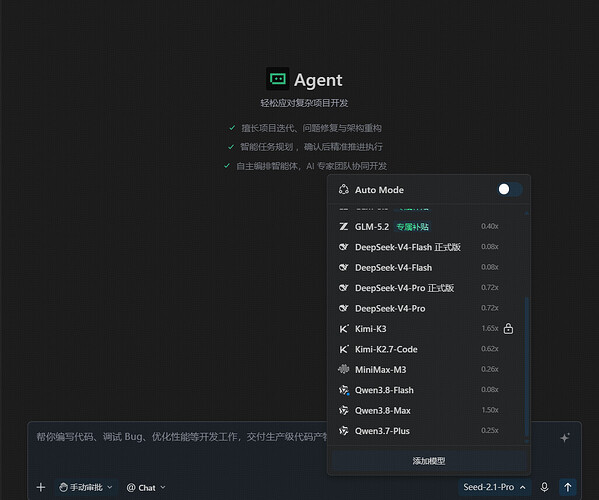Pick the Kimi-K2.7-Code model
This screenshot has height=500, width=599.
coord(426,349)
